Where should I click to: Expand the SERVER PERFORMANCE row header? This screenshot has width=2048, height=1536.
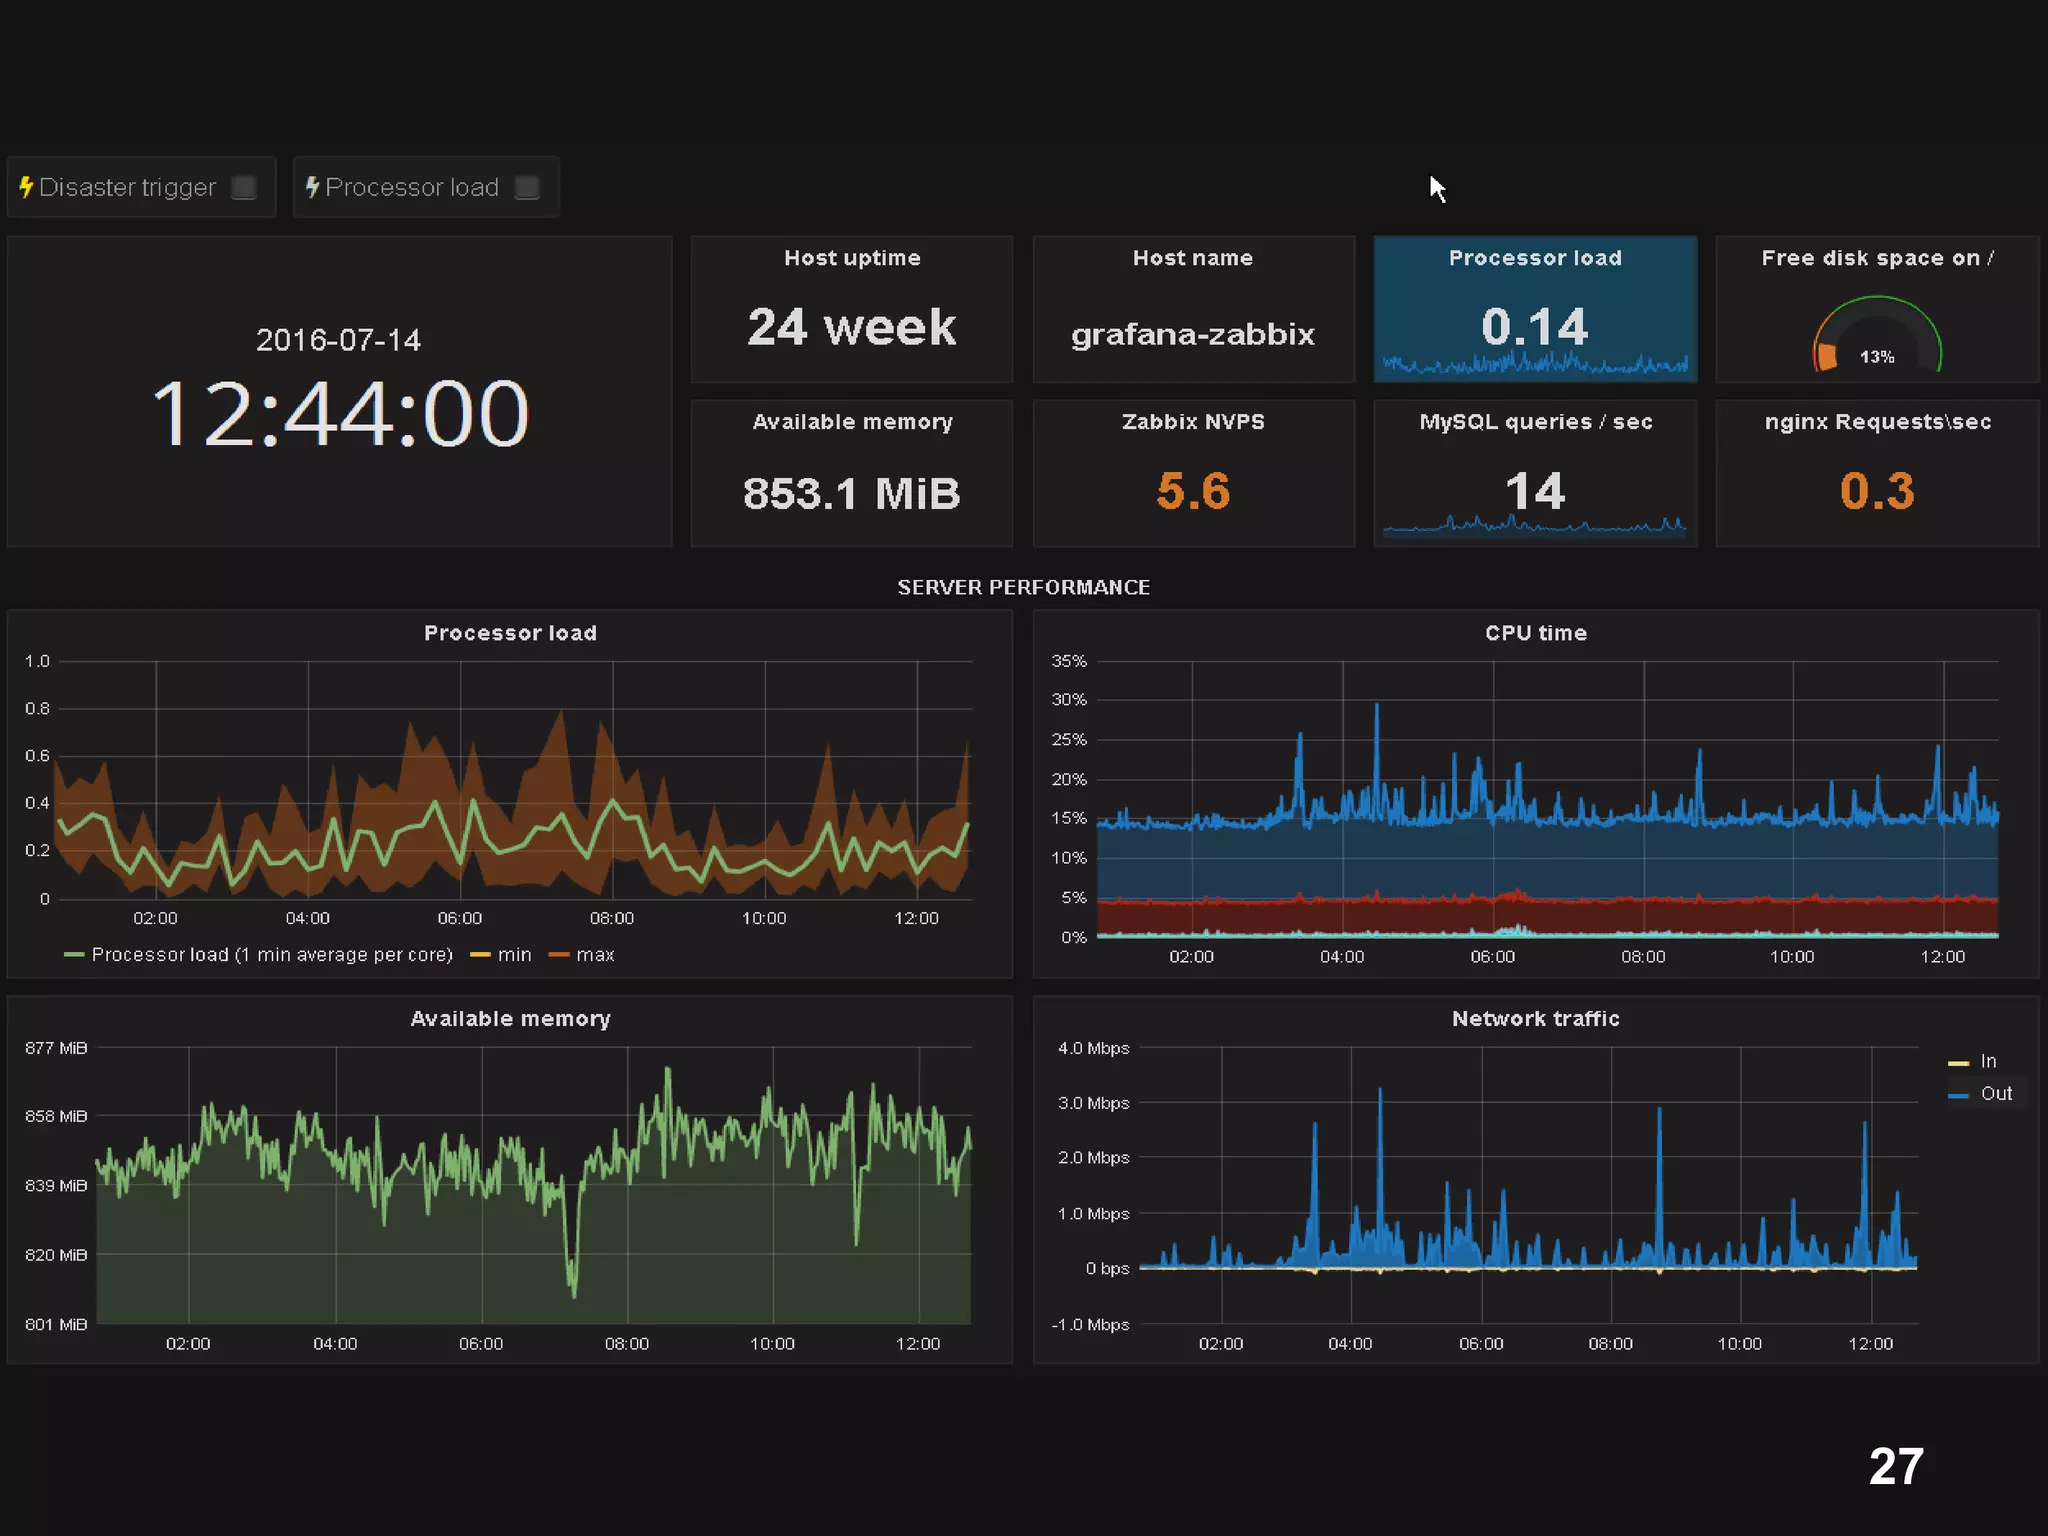1023,587
